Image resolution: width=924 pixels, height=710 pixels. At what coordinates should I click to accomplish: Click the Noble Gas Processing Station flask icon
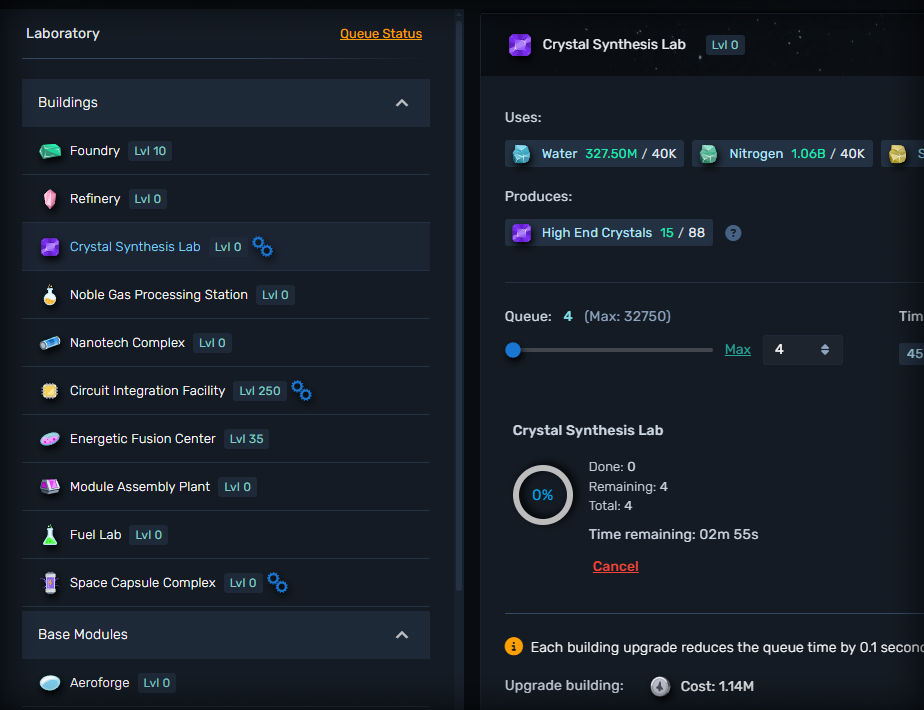(x=50, y=295)
